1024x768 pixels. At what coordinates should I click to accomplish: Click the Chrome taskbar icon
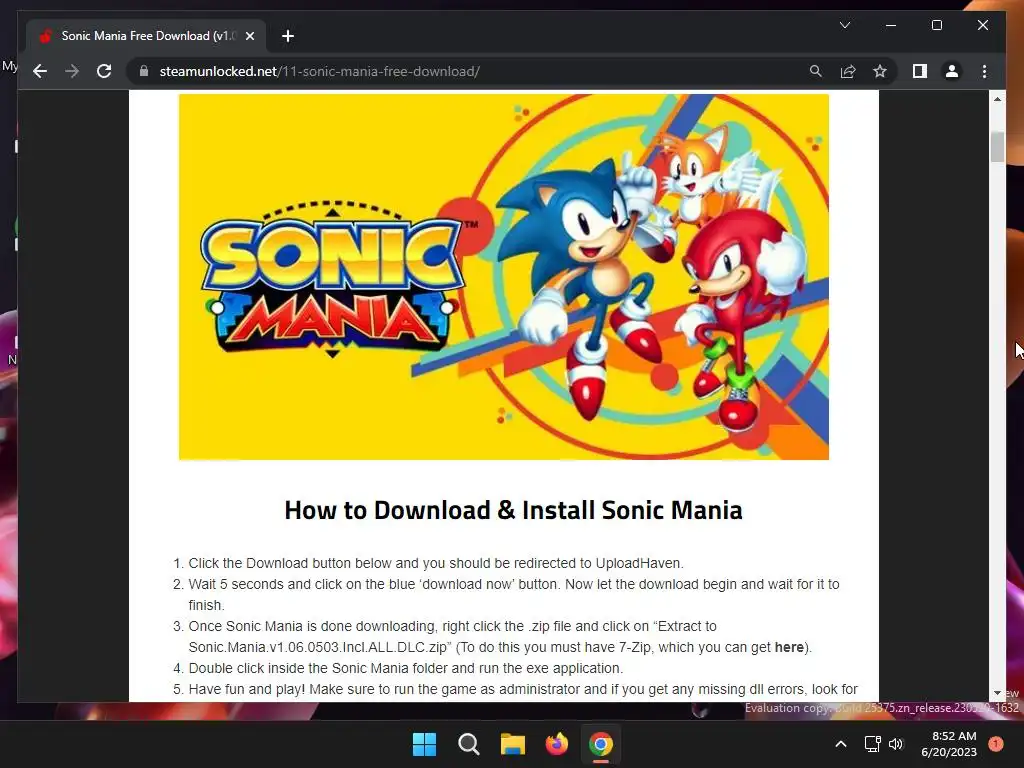pos(601,744)
